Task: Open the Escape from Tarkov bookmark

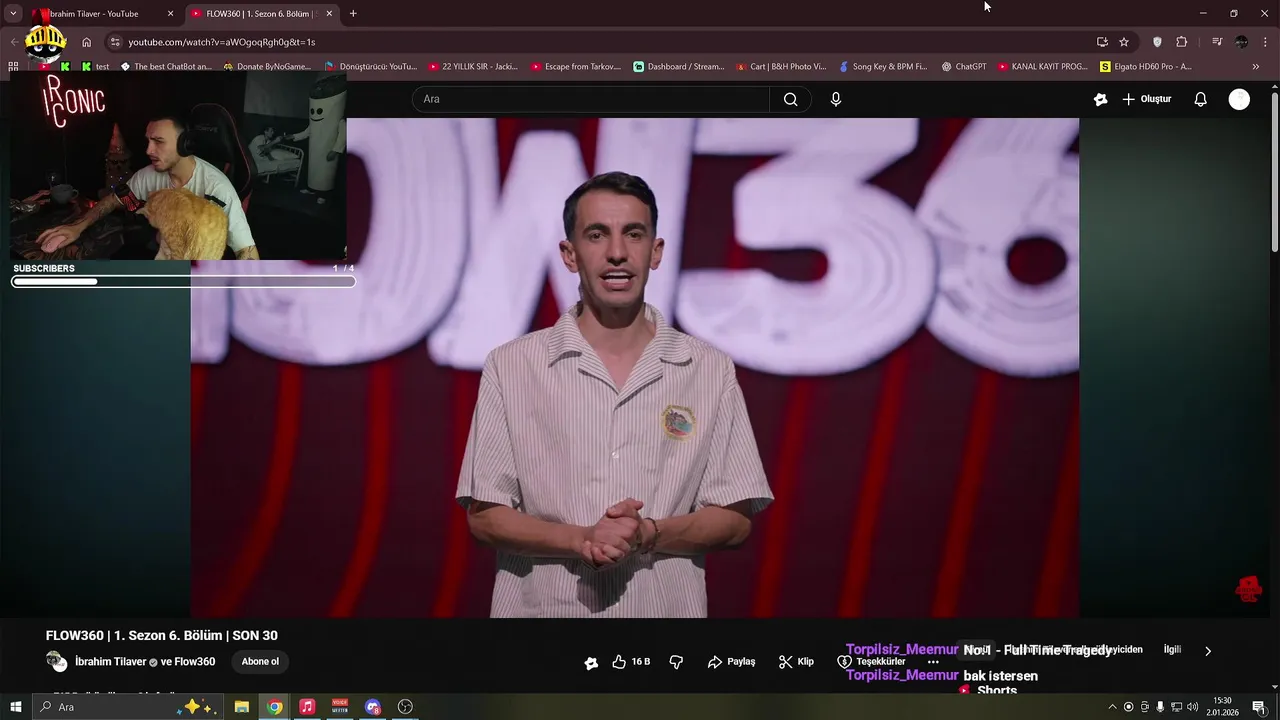Action: tap(576, 67)
